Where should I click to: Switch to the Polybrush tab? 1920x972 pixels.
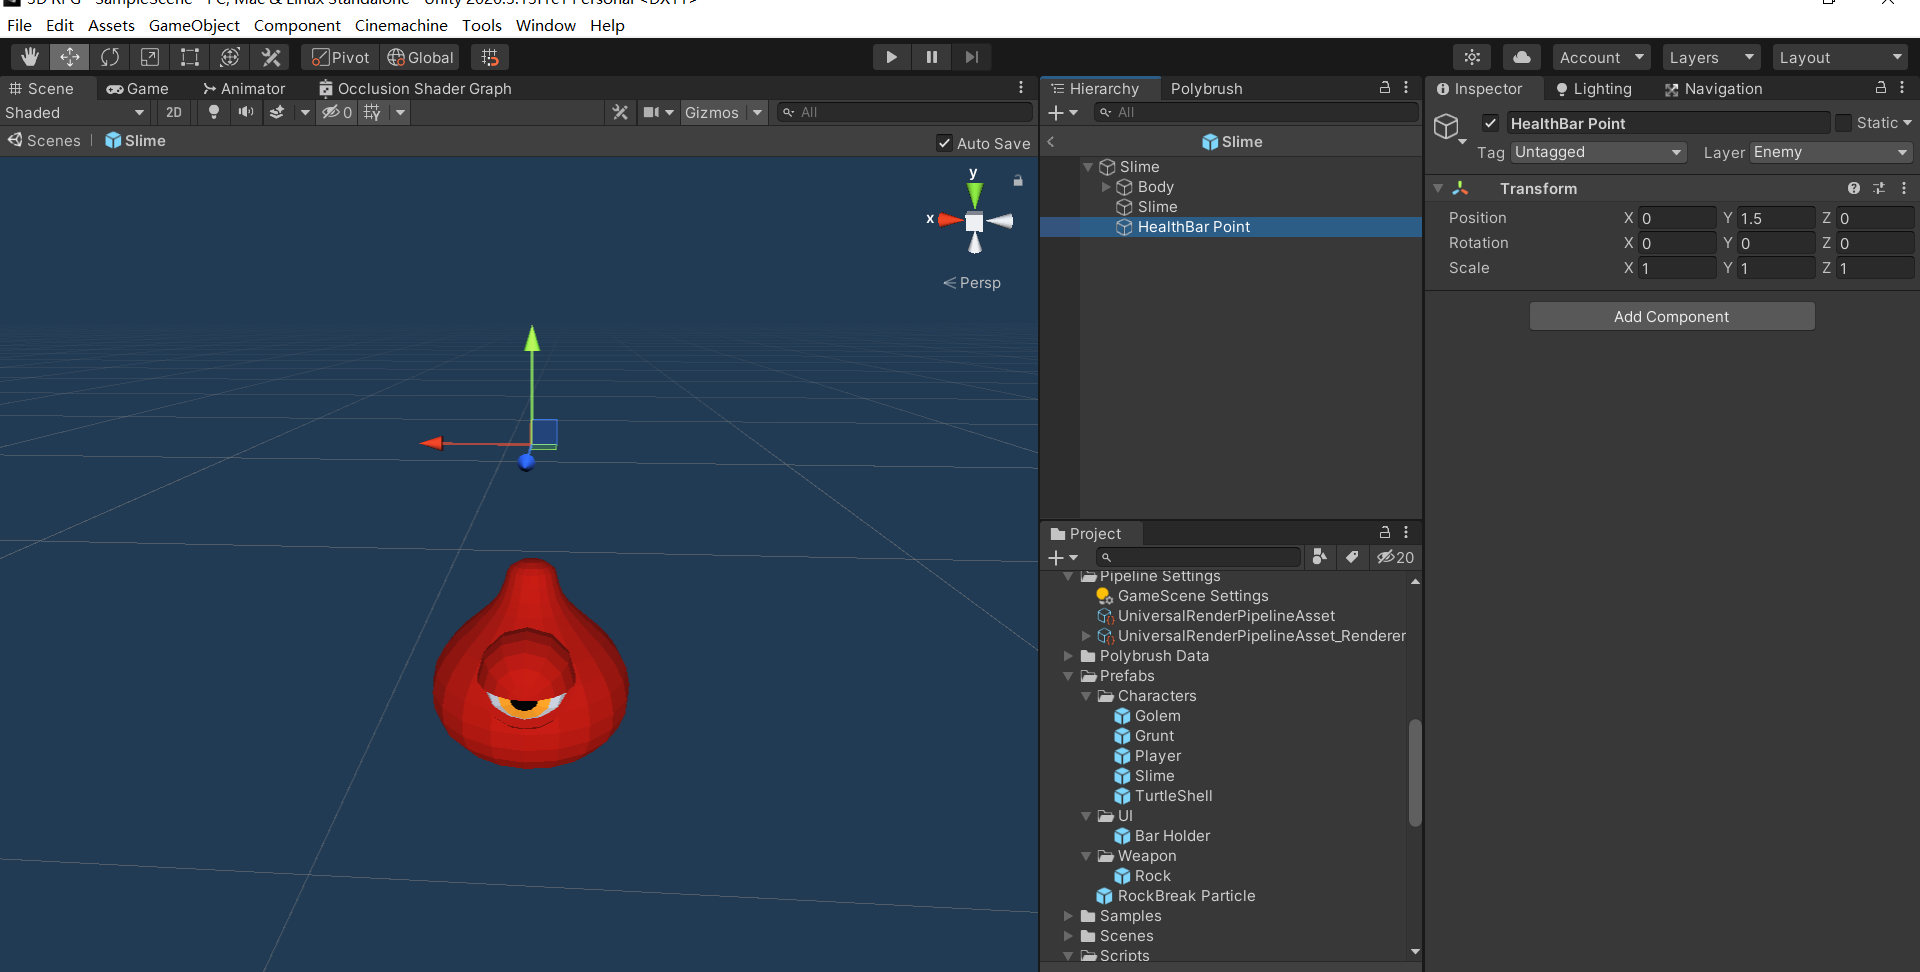pyautogui.click(x=1207, y=88)
